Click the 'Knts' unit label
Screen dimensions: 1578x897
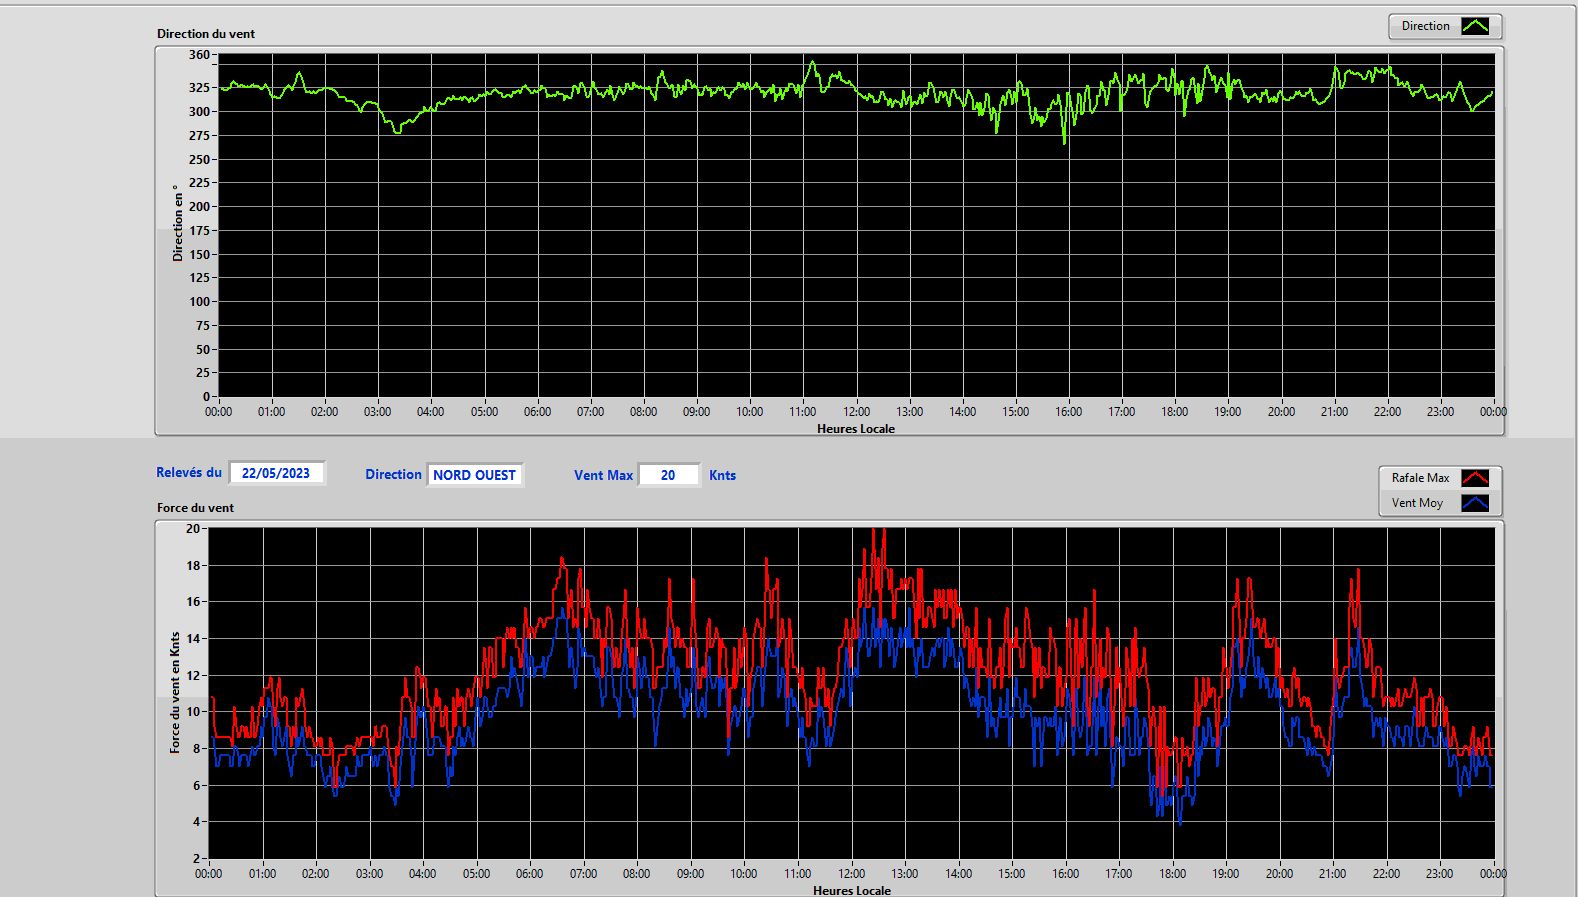(722, 476)
